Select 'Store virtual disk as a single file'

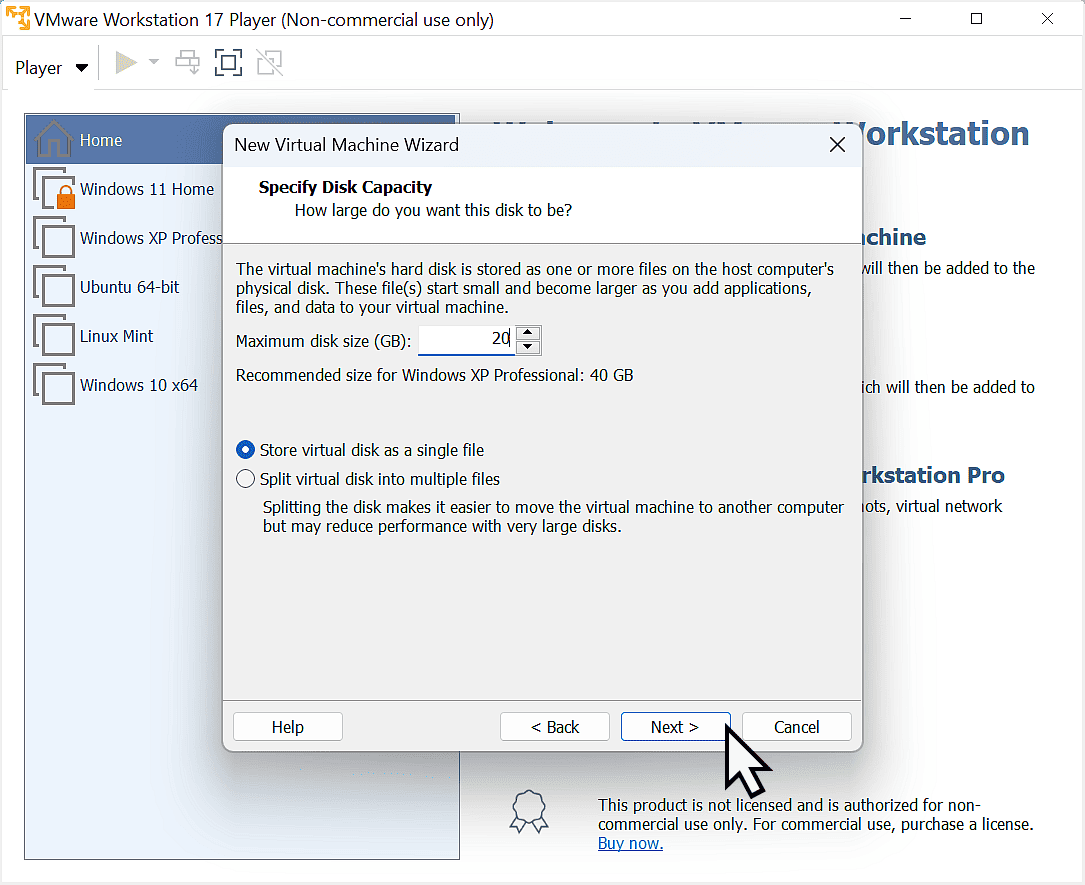pyautogui.click(x=245, y=450)
